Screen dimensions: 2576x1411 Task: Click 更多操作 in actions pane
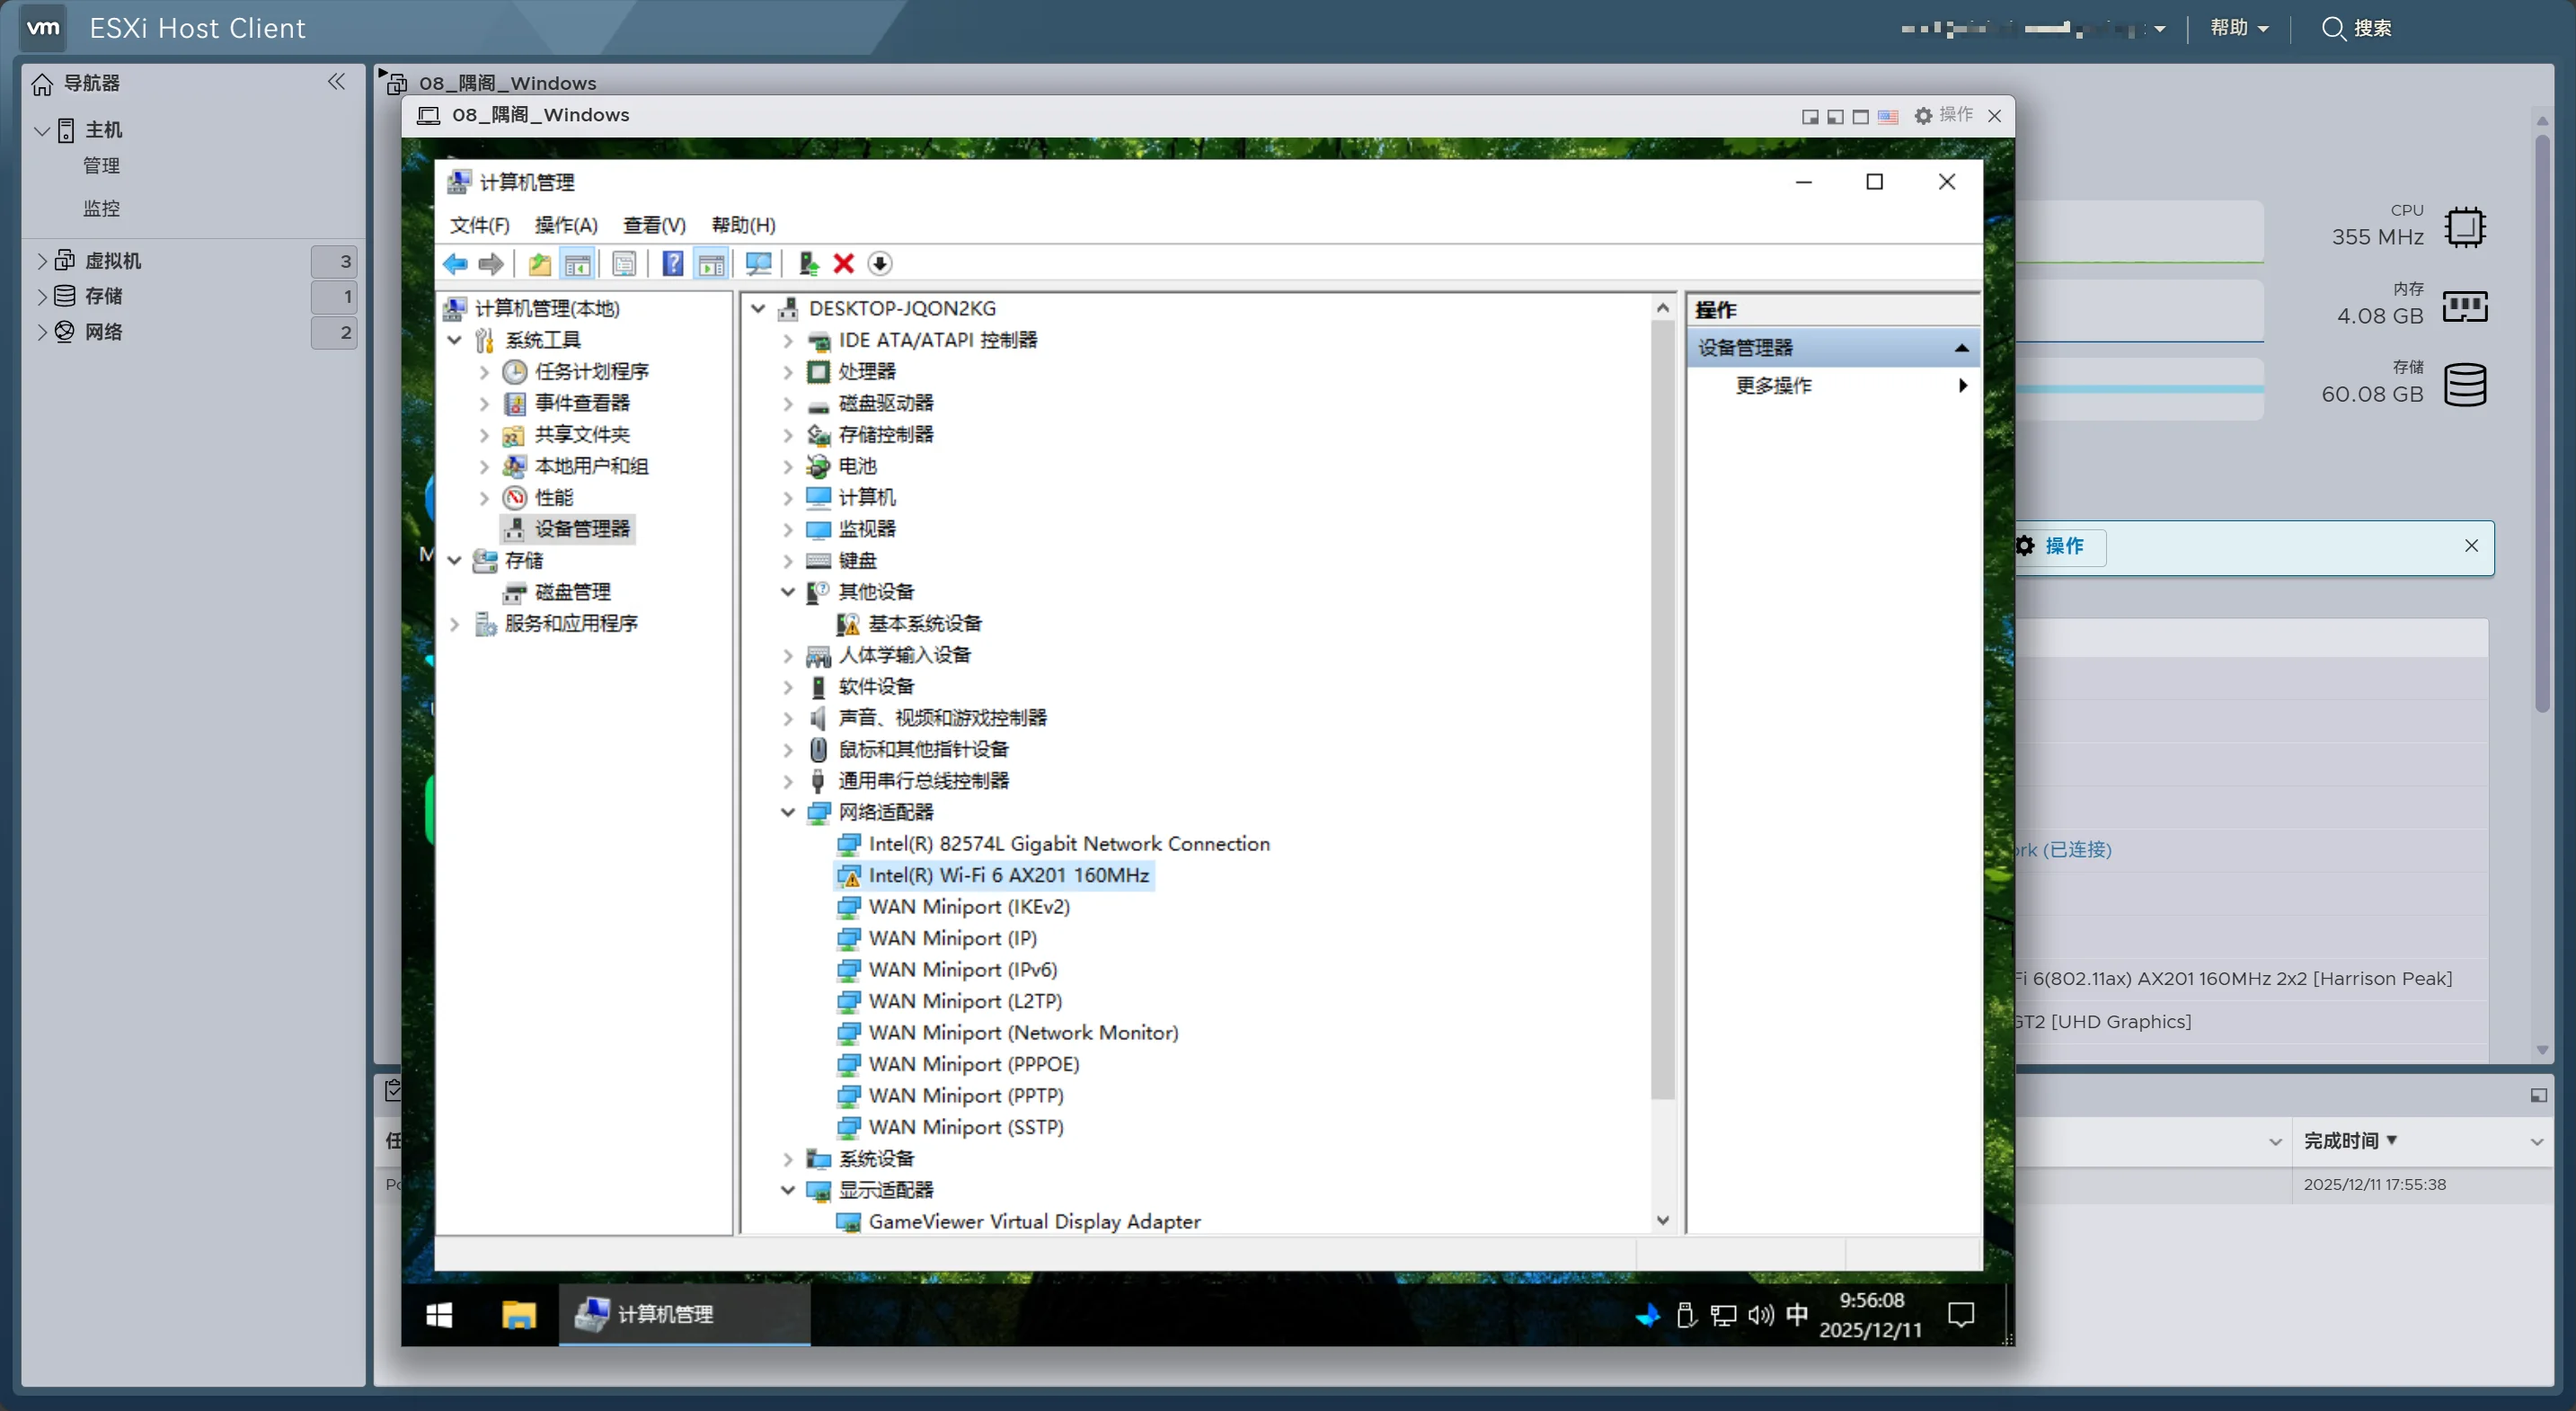coord(1773,386)
